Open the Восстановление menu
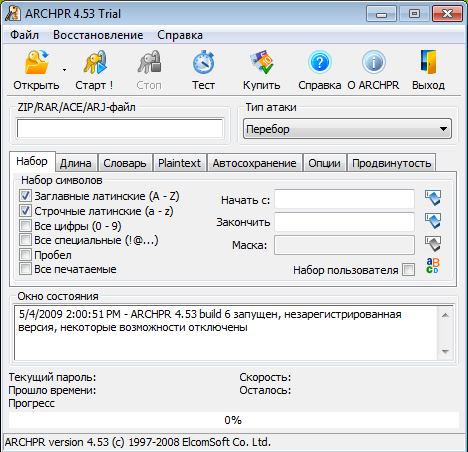 pyautogui.click(x=98, y=35)
